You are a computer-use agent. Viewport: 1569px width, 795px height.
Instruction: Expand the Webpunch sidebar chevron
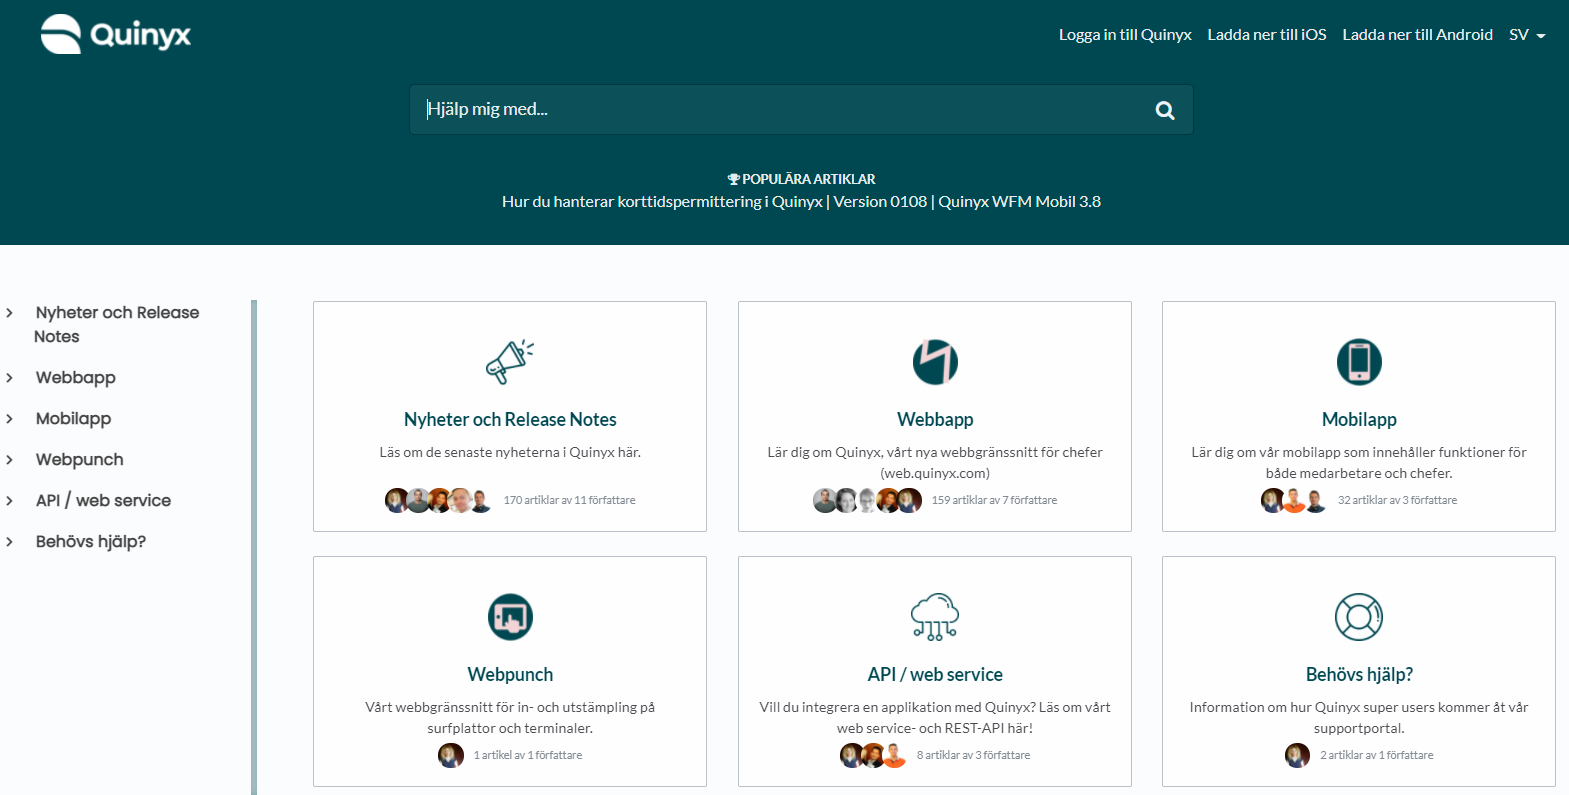click(10, 460)
